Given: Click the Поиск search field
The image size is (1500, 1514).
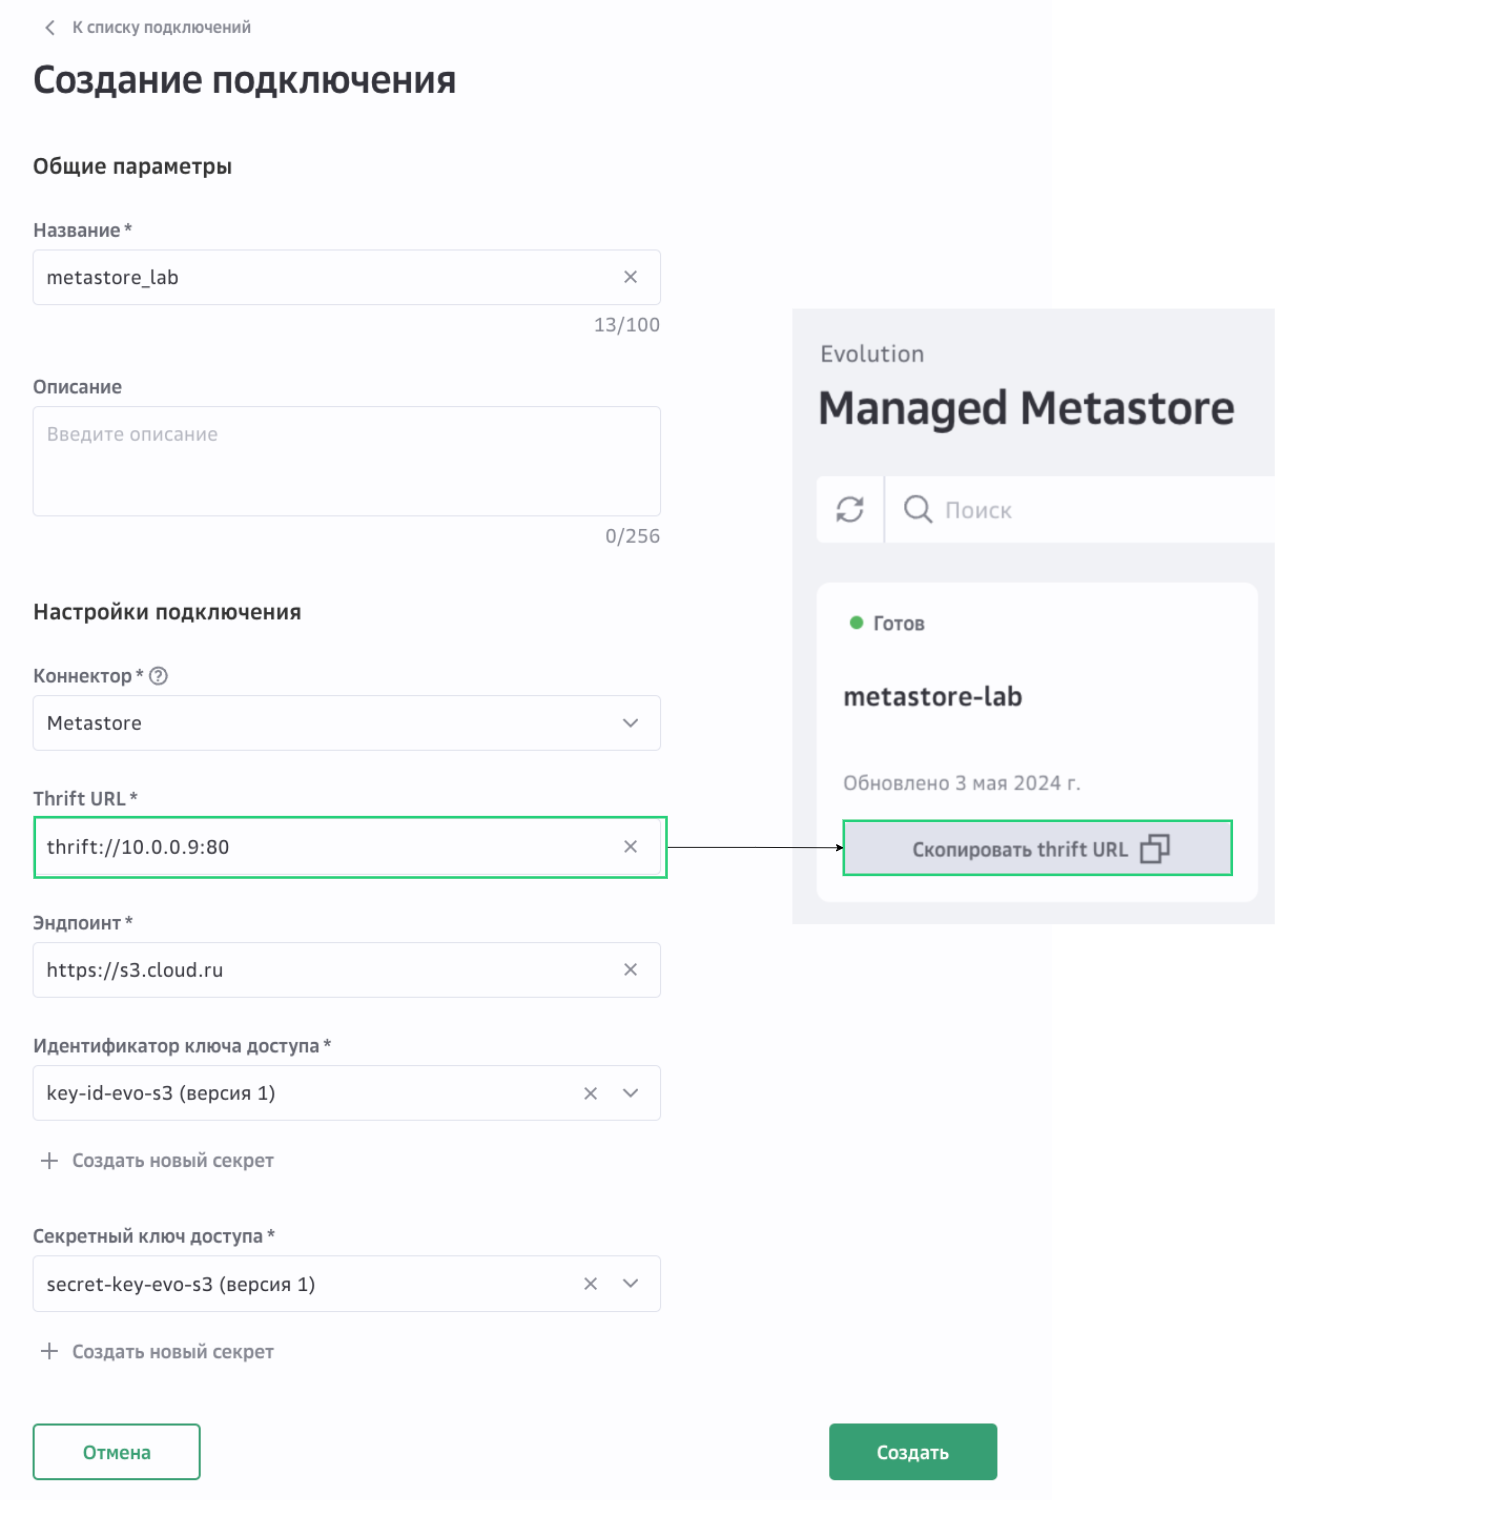Looking at the screenshot, I should [1080, 510].
